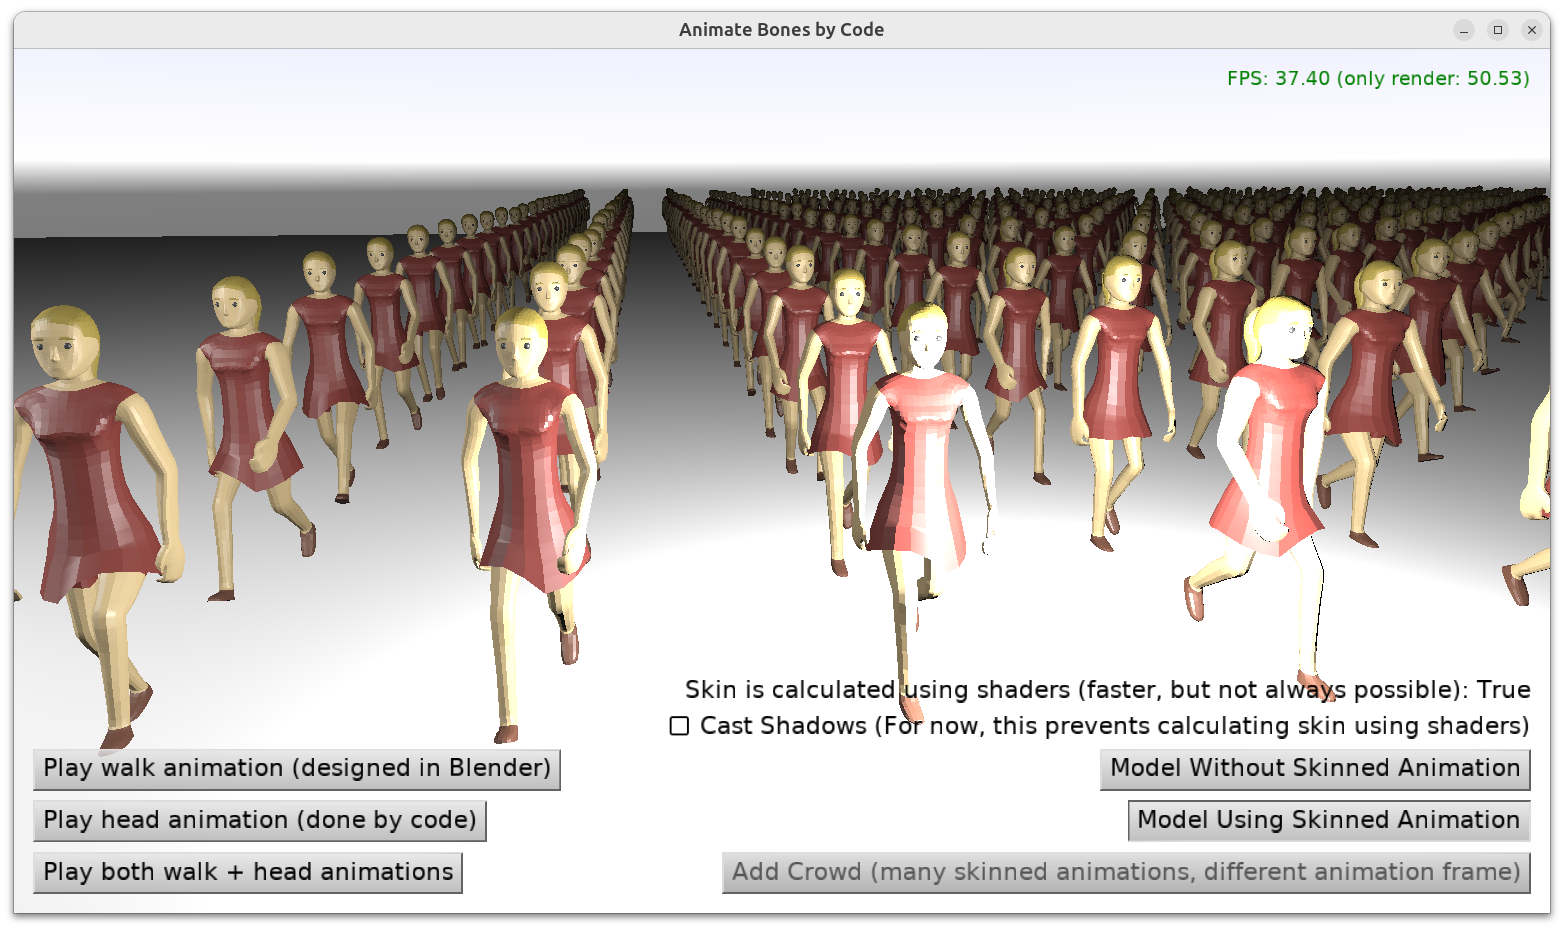Maximize the Animate Bones window
Viewport: 1564px width, 930px height.
[1498, 30]
